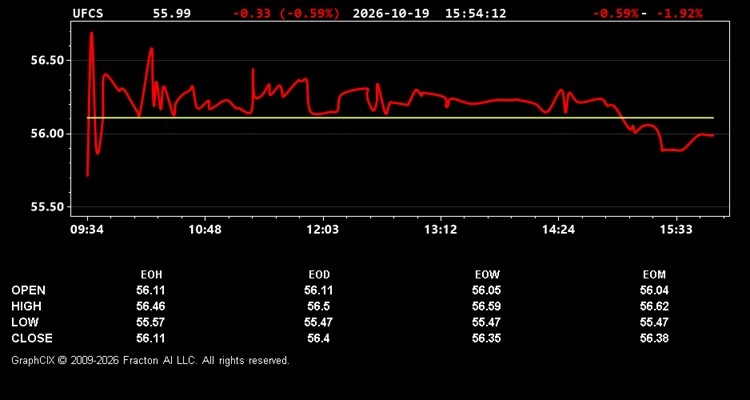This screenshot has width=750, height=400.
Task: Select EOD HIGH value 56.5
Action: [319, 306]
